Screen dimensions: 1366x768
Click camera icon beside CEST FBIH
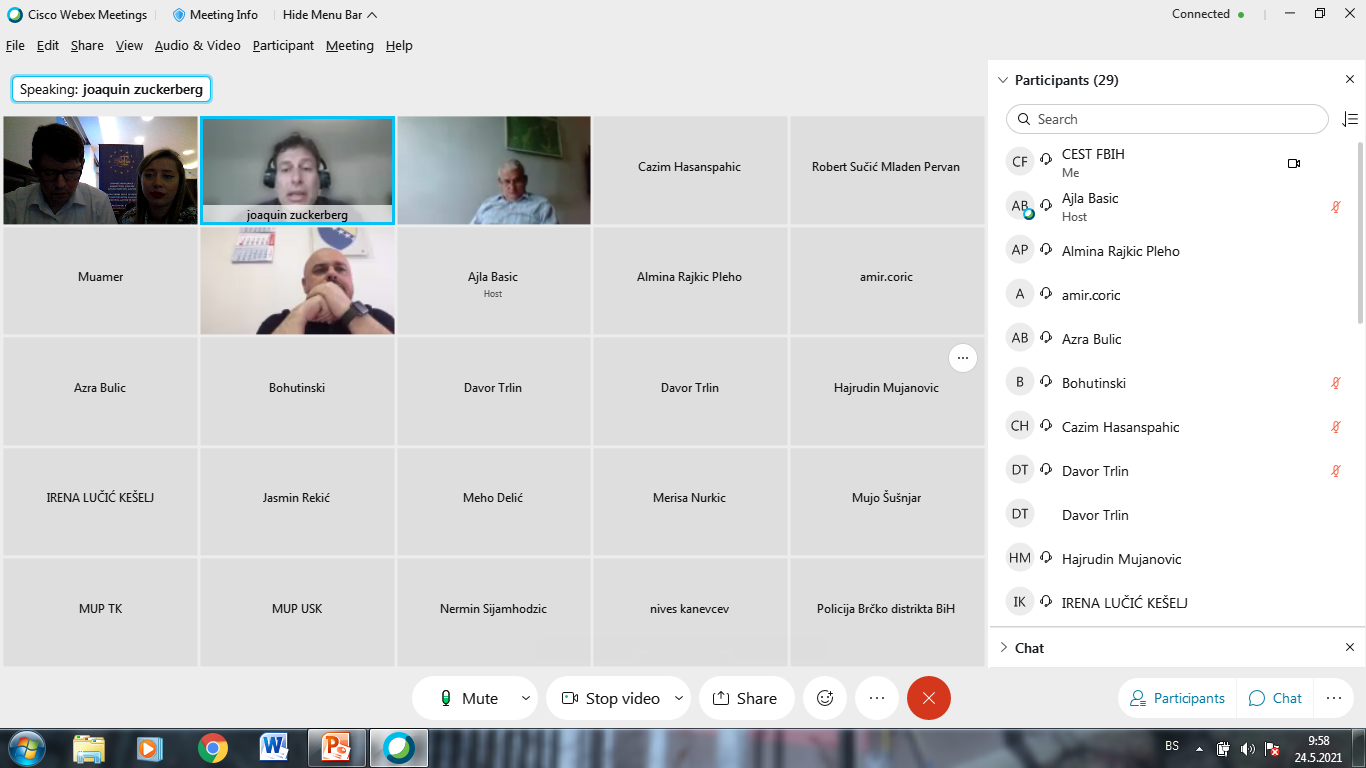click(x=1294, y=163)
